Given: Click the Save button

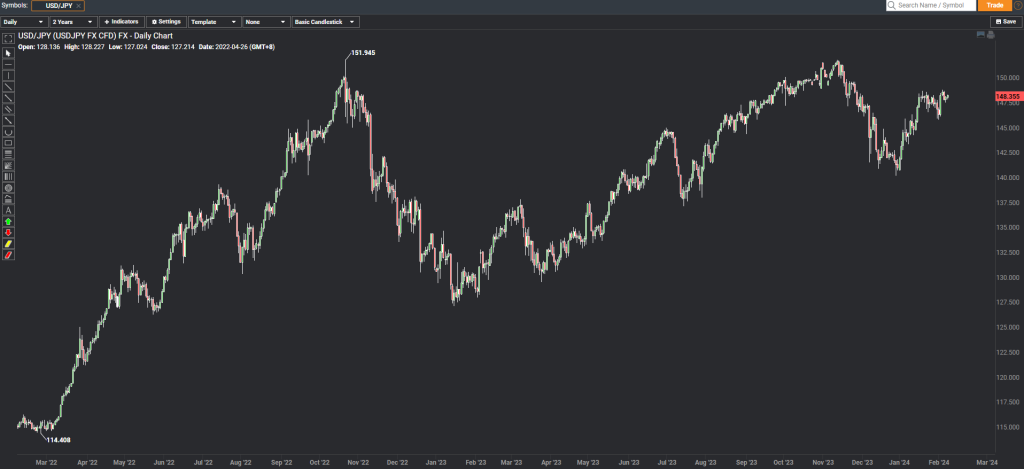Looking at the screenshot, I should click(1004, 21).
